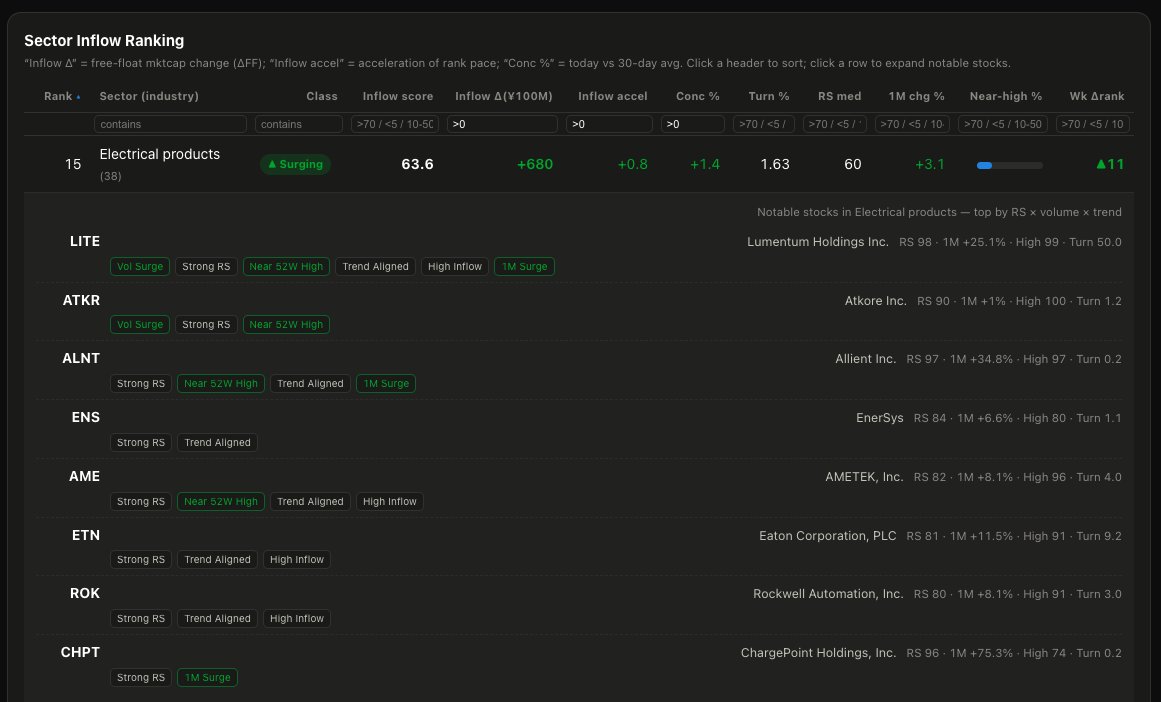1161x702 pixels.
Task: Focus the Wk Δrank filter field
Action: tap(1093, 124)
